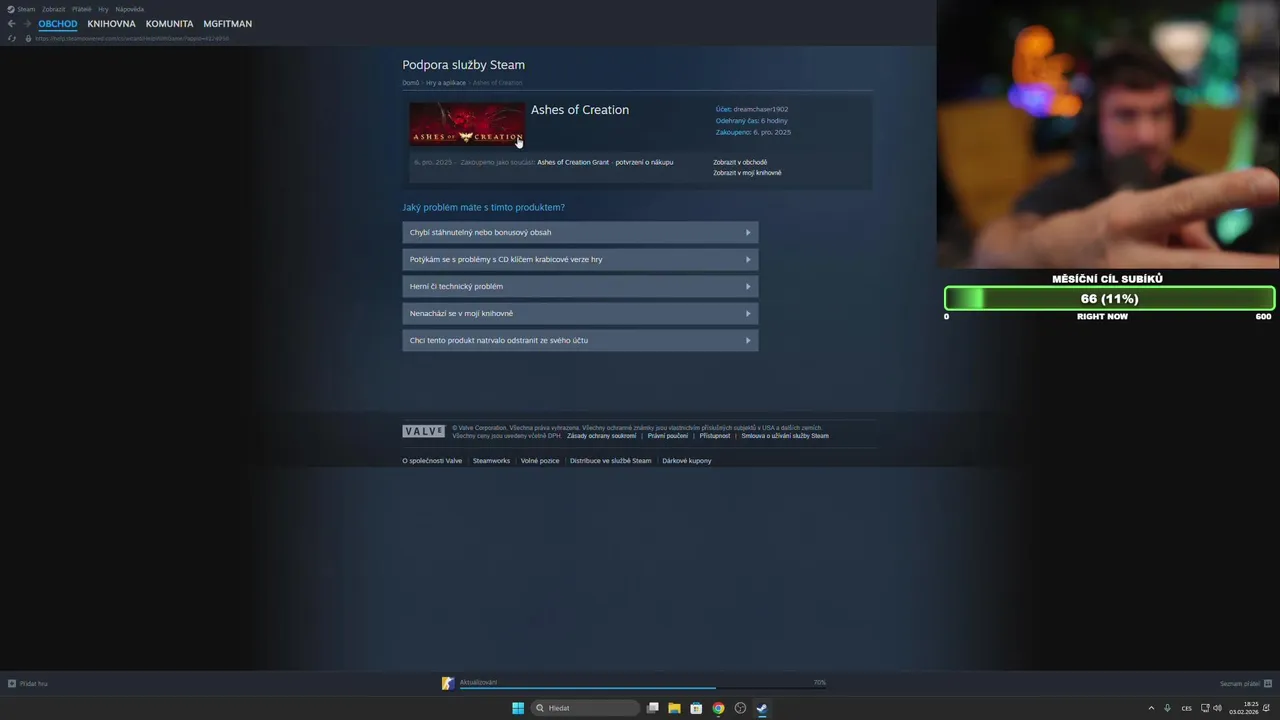Click the padlock icon beside the URL
1280x720 pixels.
tap(28, 38)
